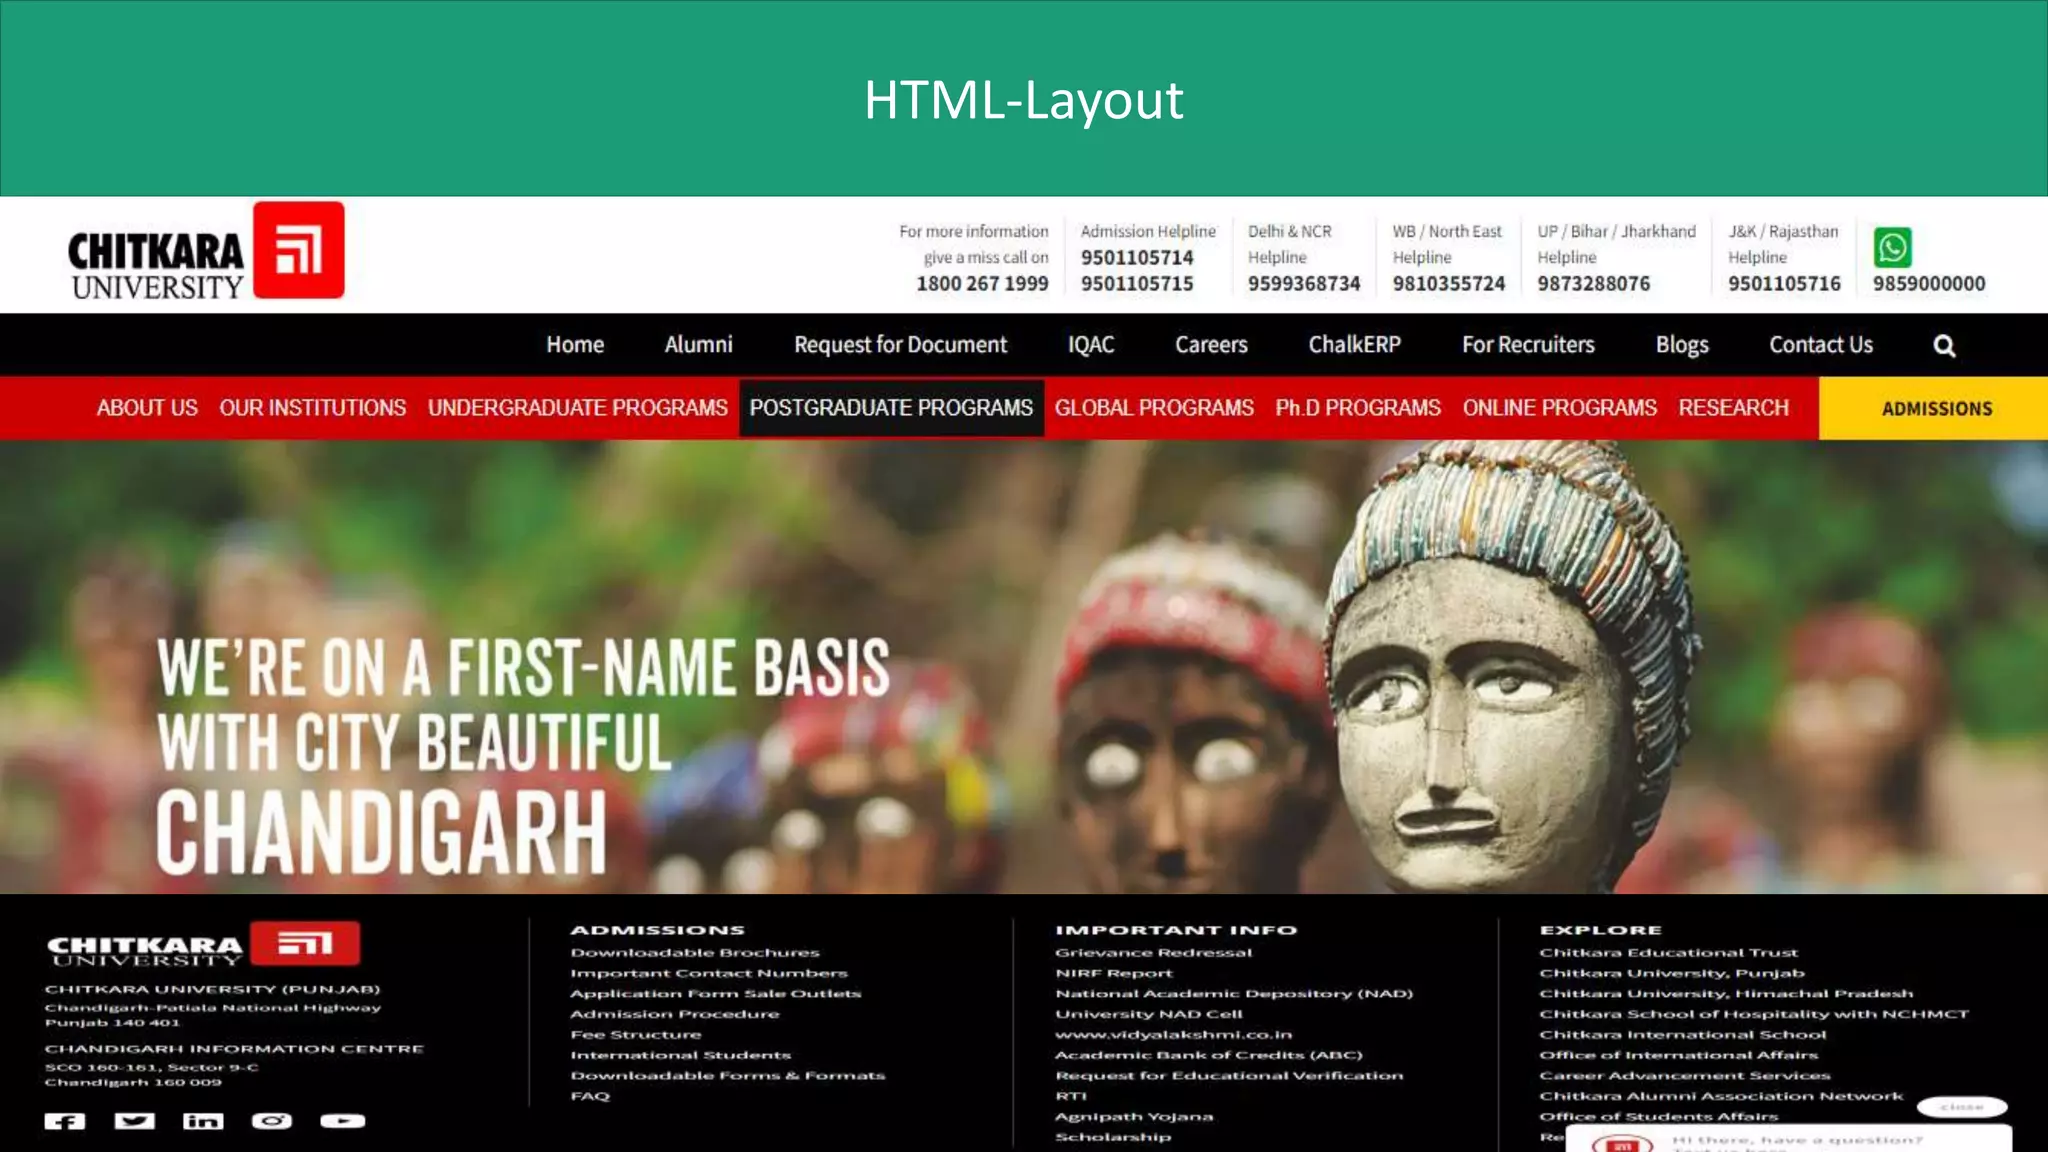
Task: Go to the Home menu item
Action: coord(575,345)
